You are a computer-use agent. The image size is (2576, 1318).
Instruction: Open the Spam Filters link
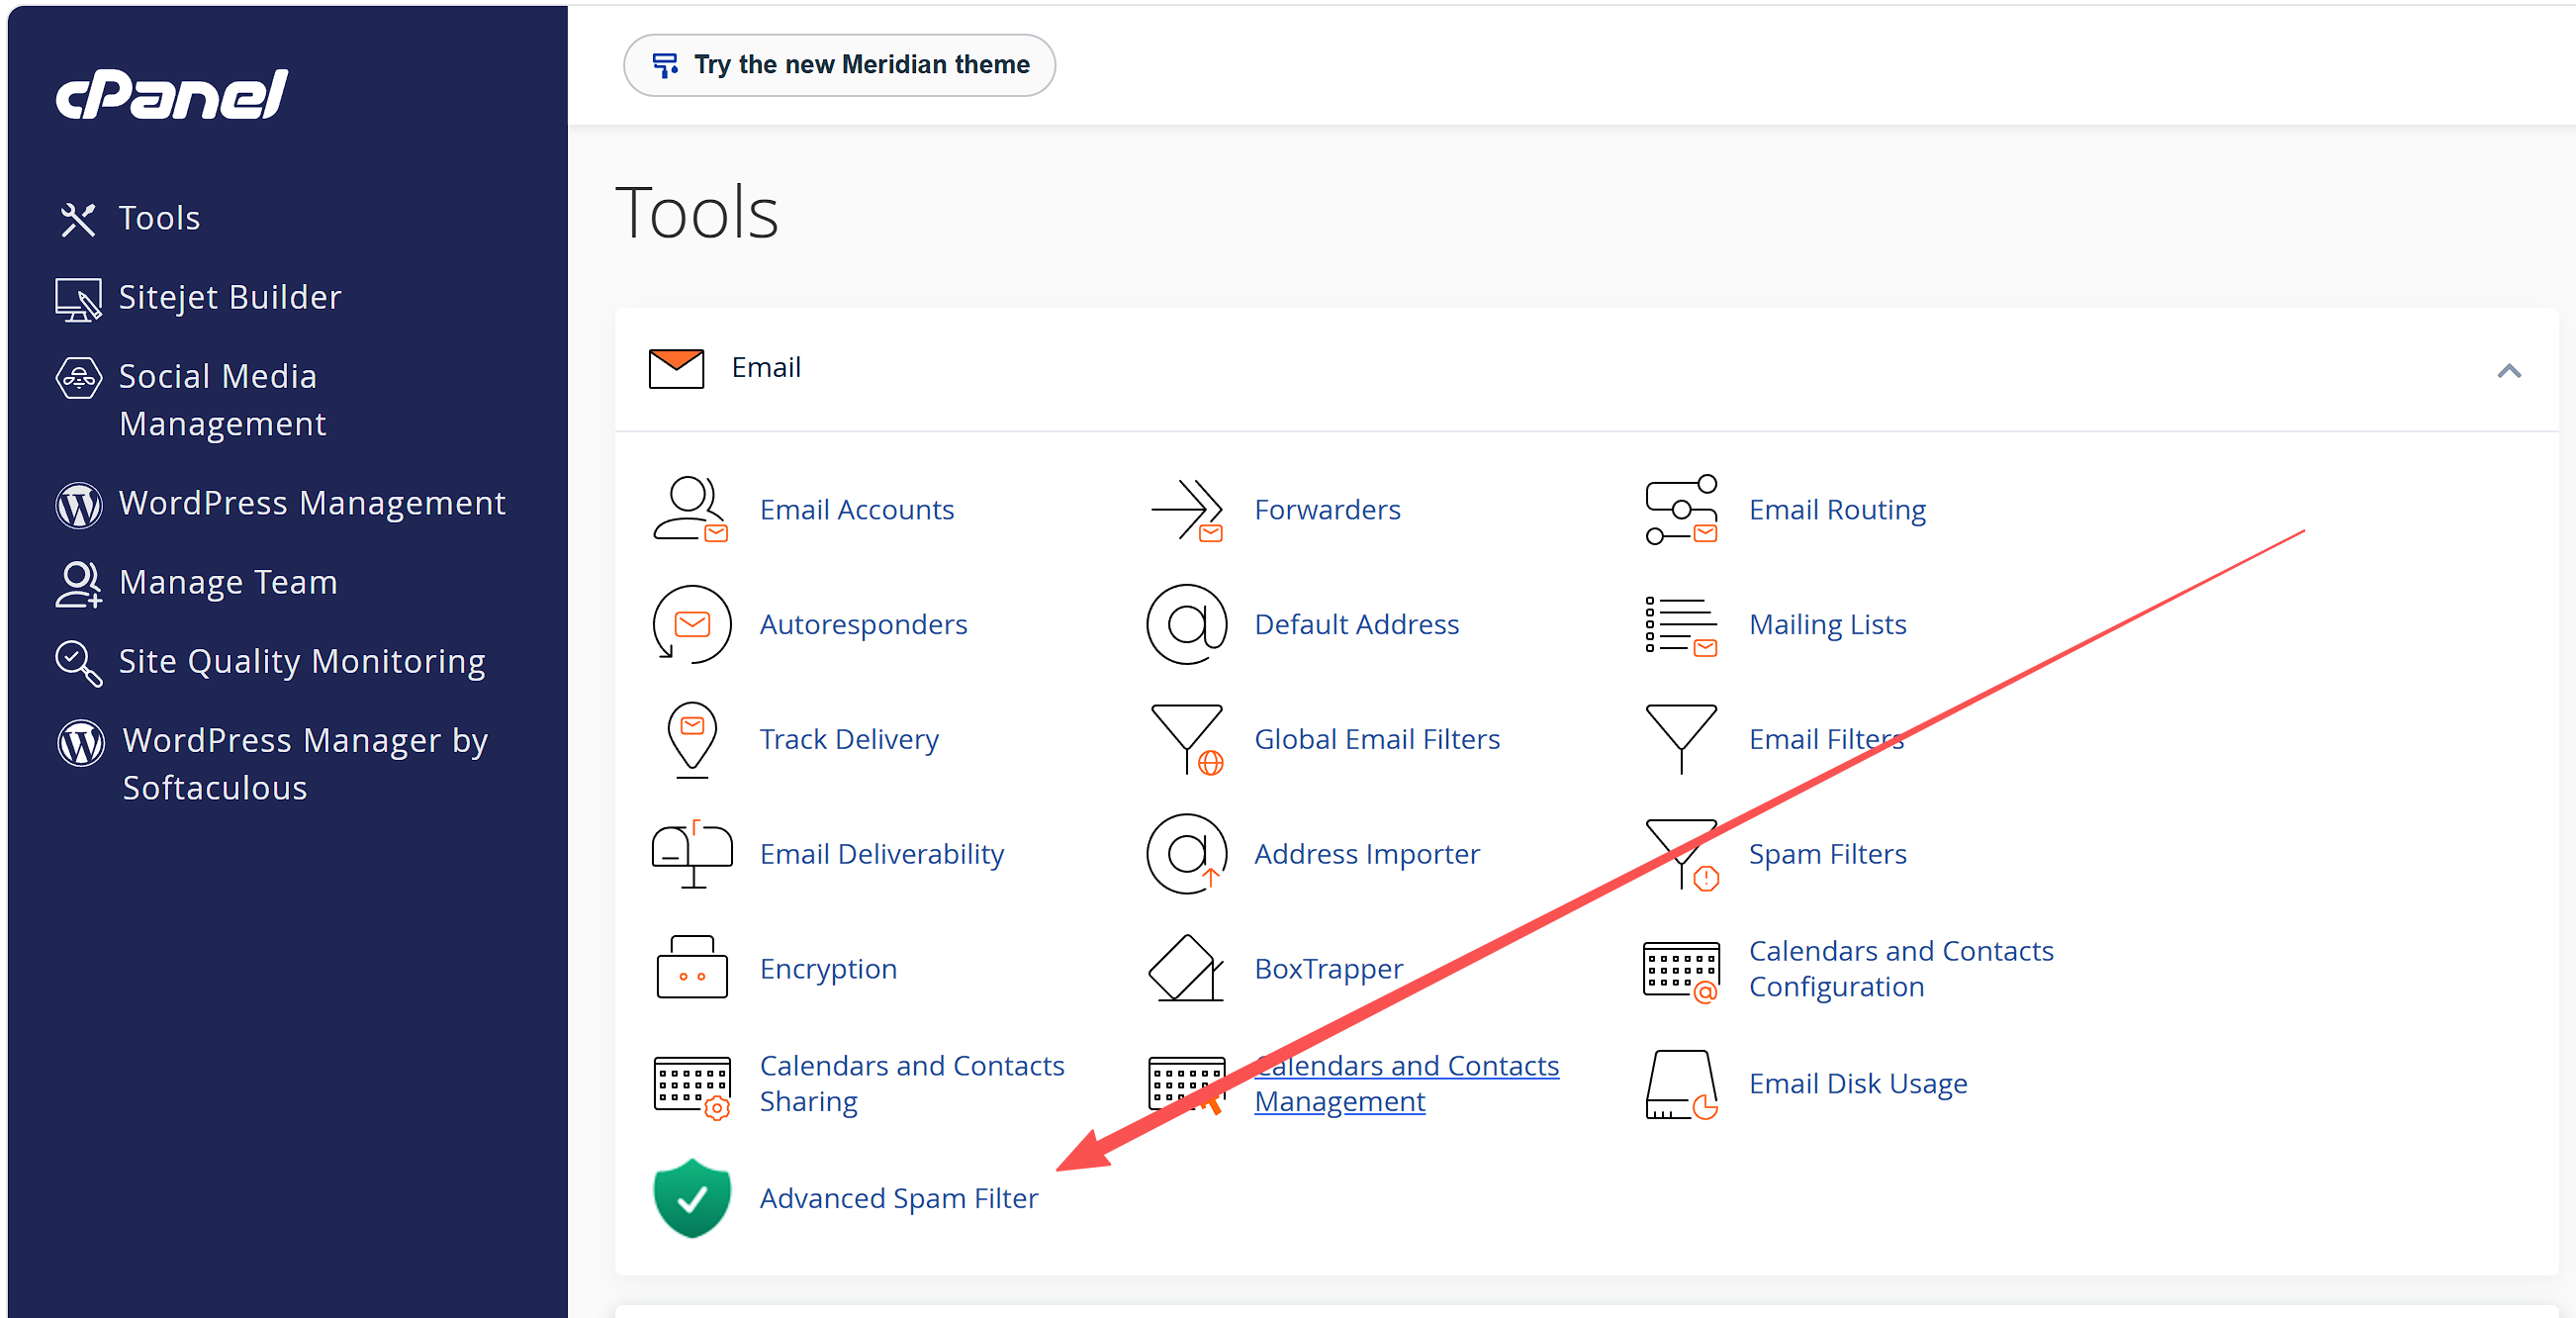[1827, 855]
